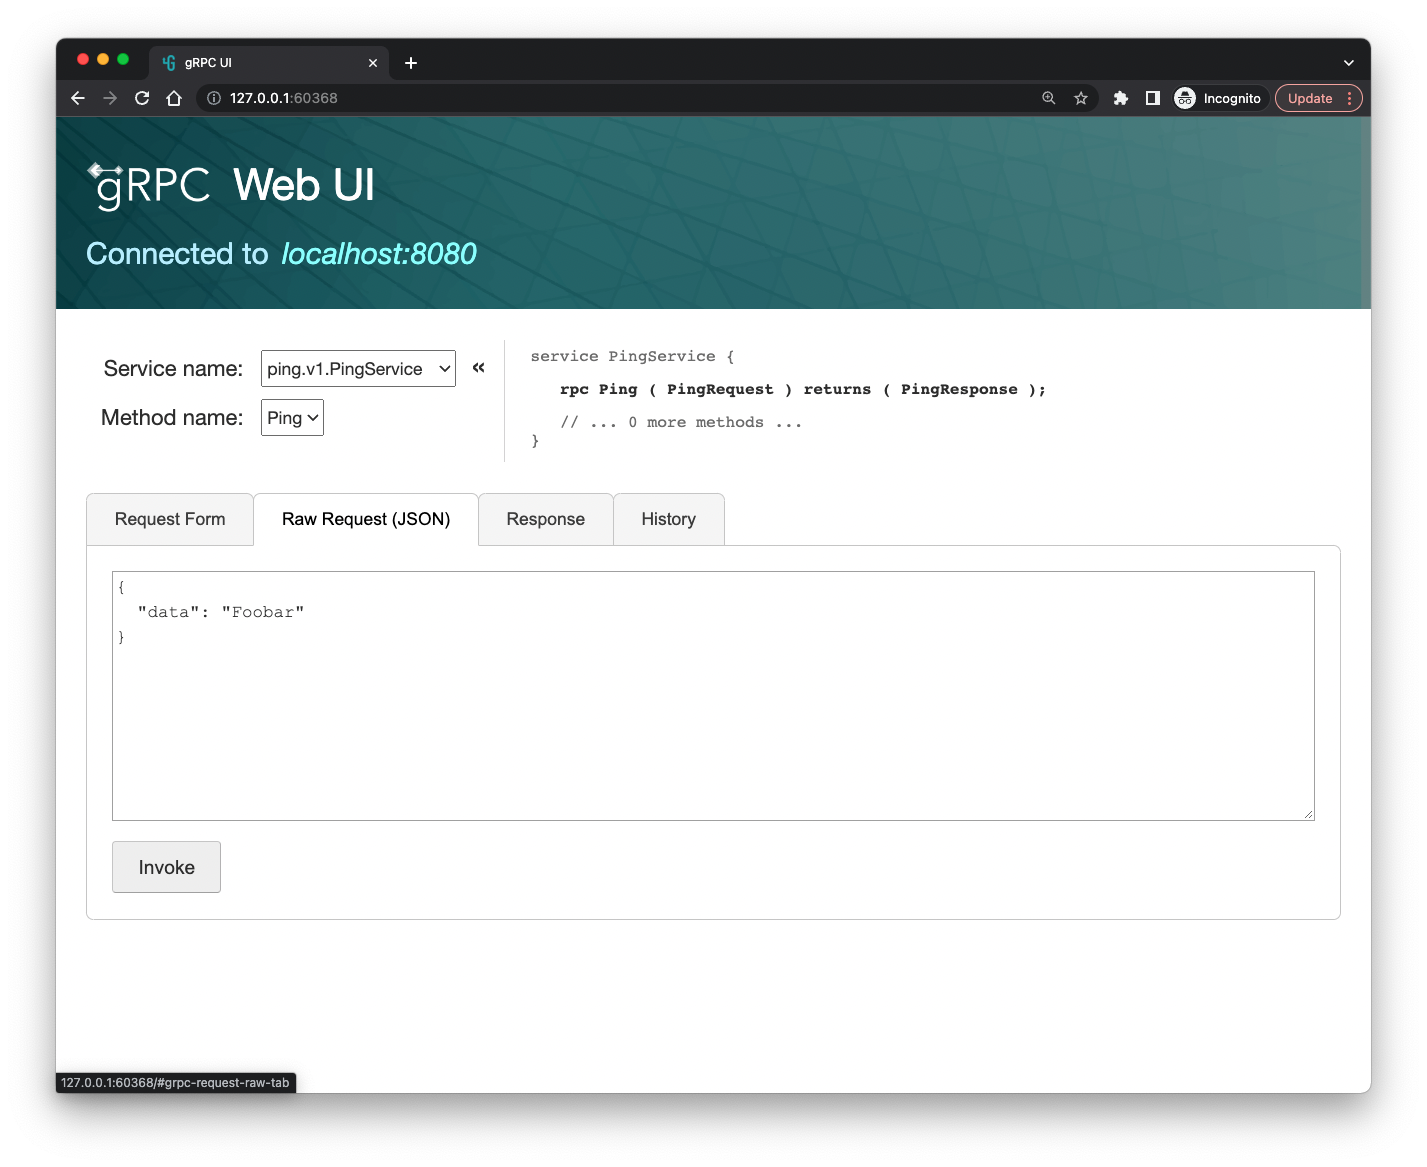Open the Service name dropdown
1427x1167 pixels.
coord(358,369)
